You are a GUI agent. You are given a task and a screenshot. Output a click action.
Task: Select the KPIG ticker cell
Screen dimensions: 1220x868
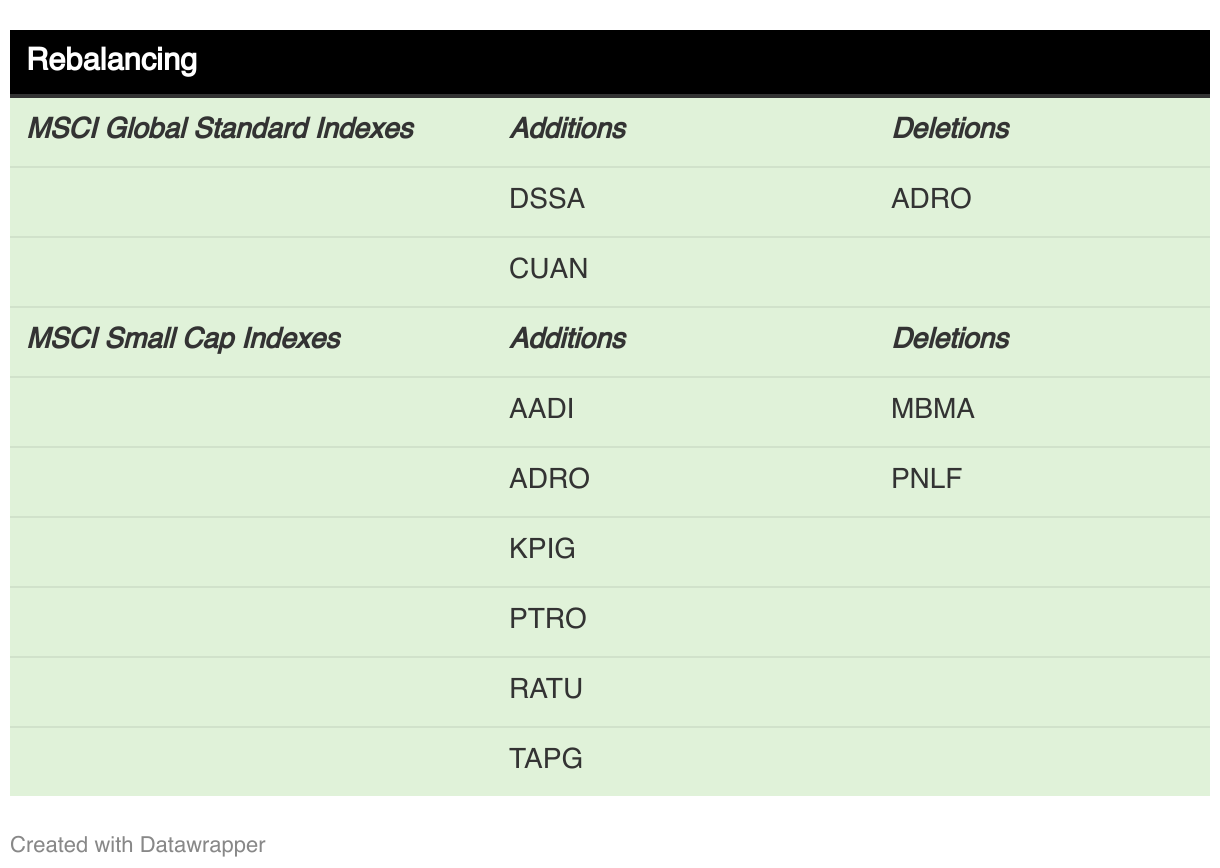pos(542,549)
